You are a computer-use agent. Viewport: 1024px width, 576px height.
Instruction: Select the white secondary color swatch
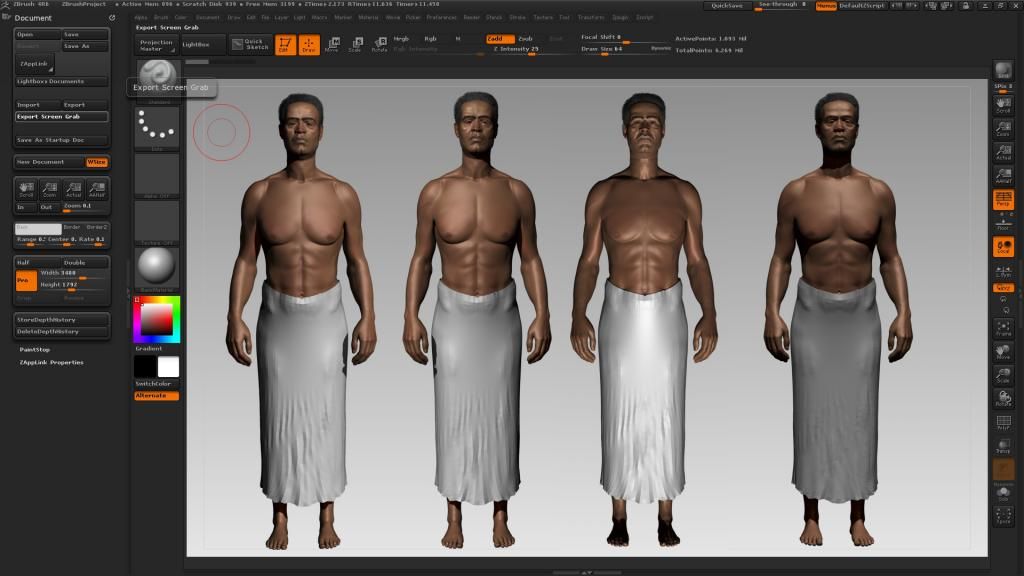168,367
